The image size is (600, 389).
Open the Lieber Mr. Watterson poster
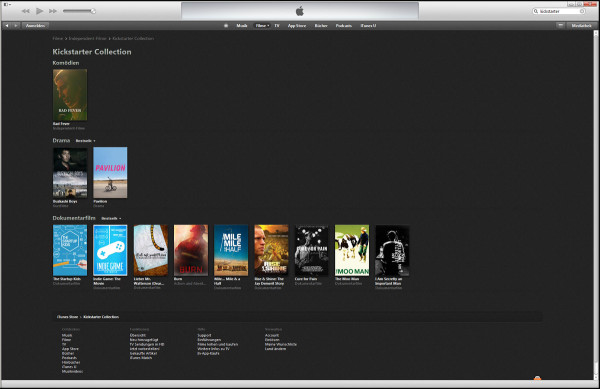pos(151,250)
